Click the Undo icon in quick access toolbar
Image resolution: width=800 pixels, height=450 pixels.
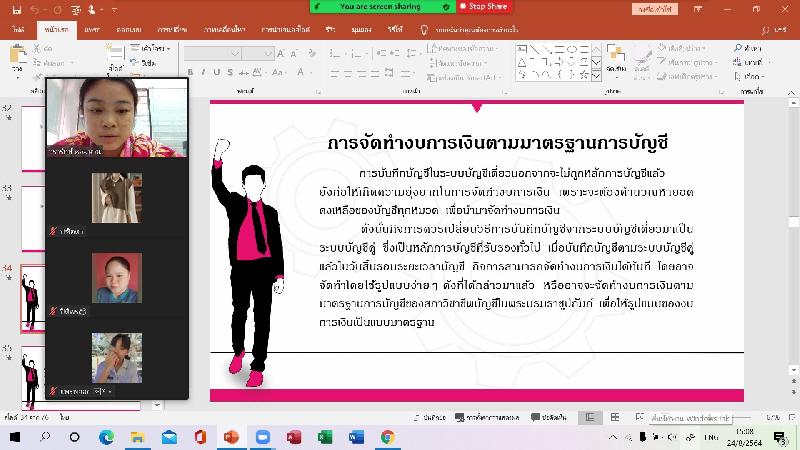pos(32,10)
